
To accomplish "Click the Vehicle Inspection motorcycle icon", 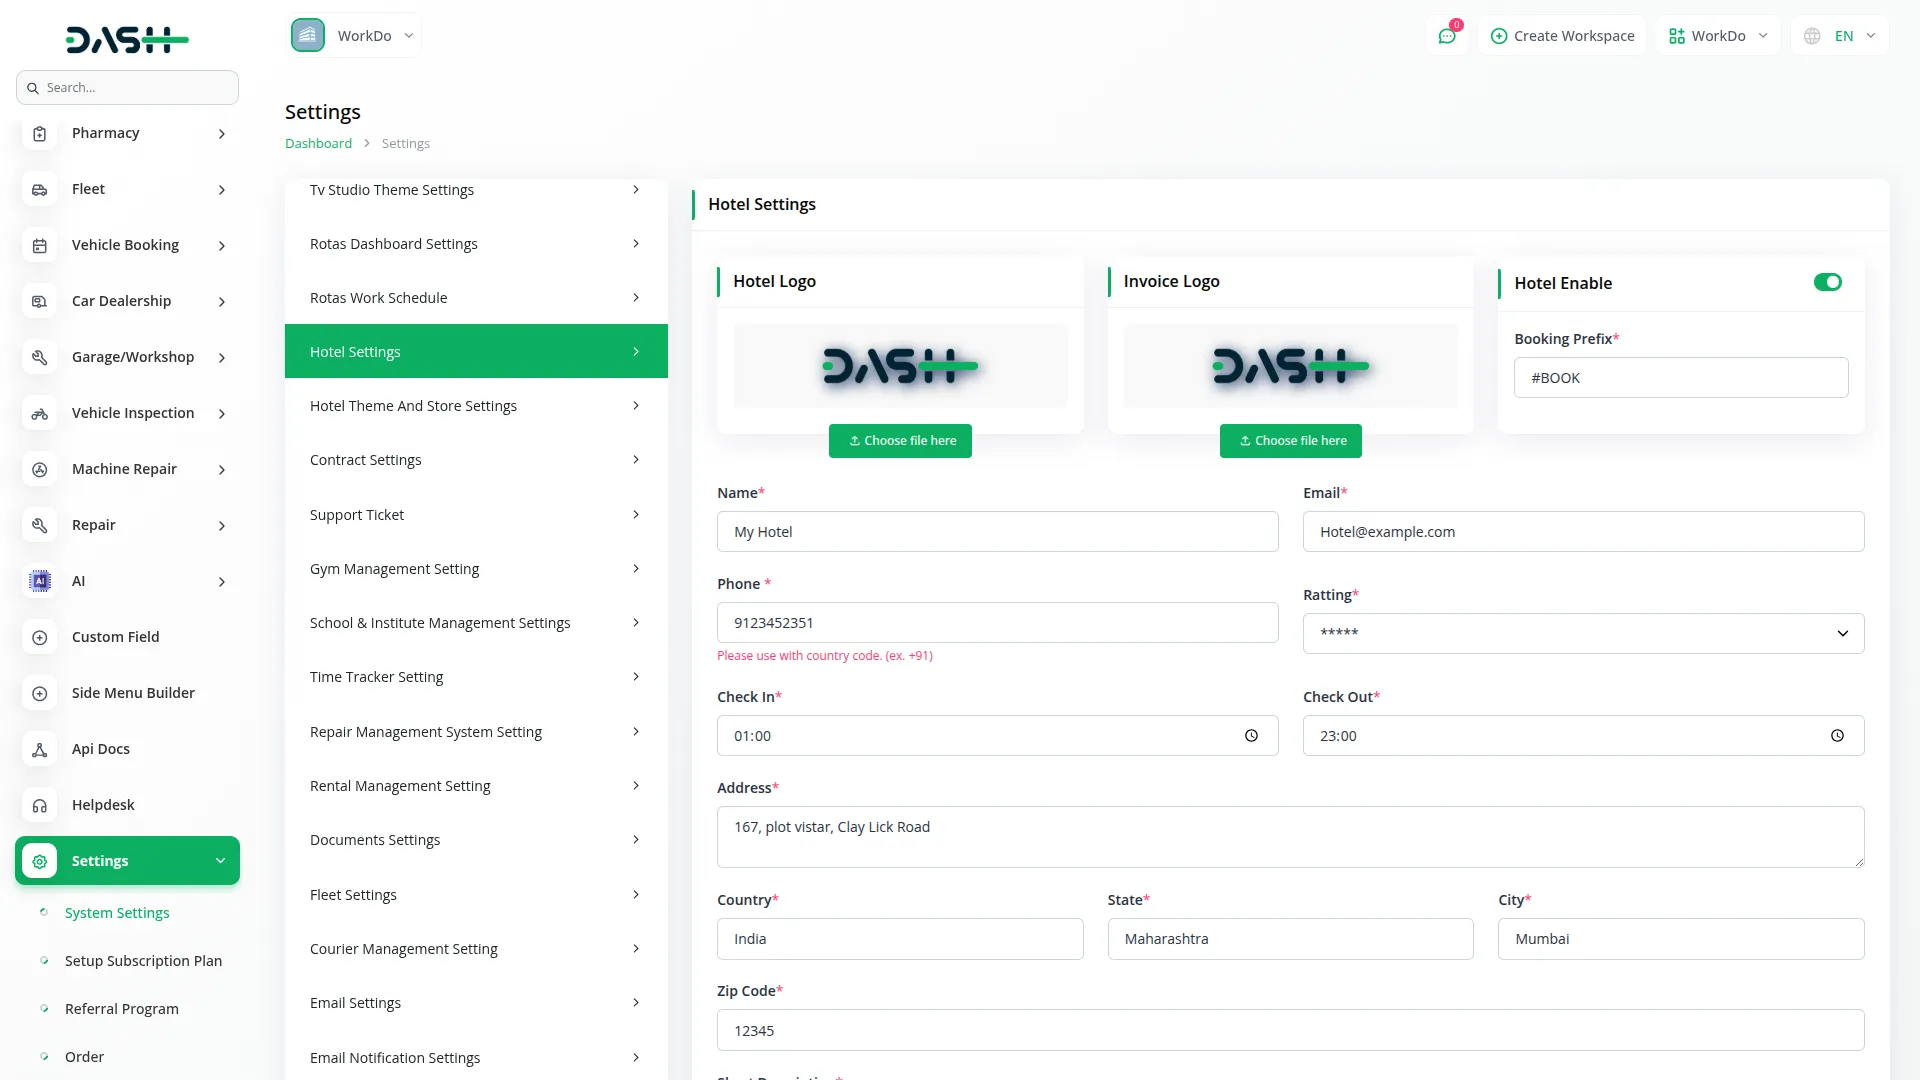I will (x=40, y=413).
